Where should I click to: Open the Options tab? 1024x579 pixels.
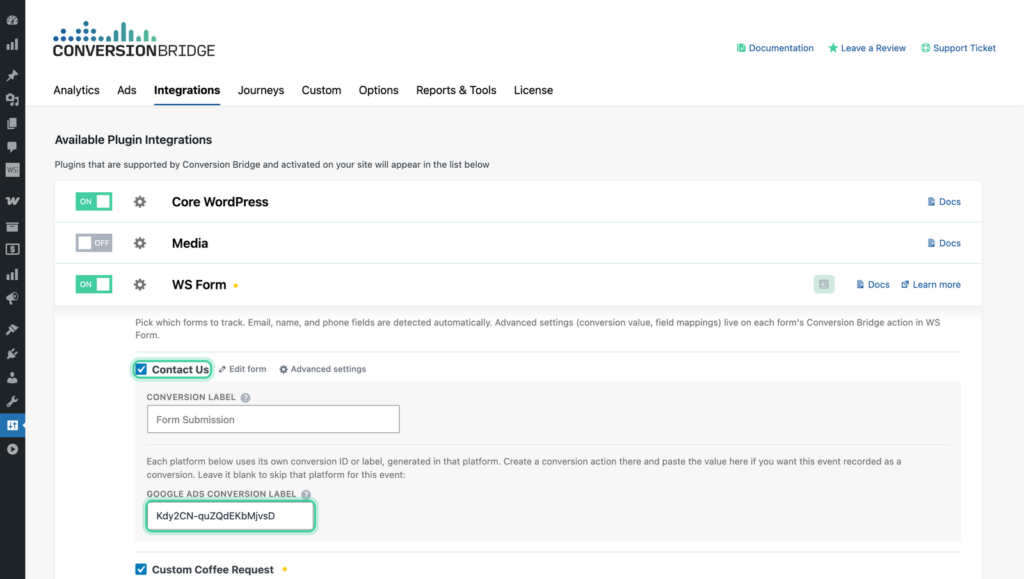pyautogui.click(x=378, y=90)
